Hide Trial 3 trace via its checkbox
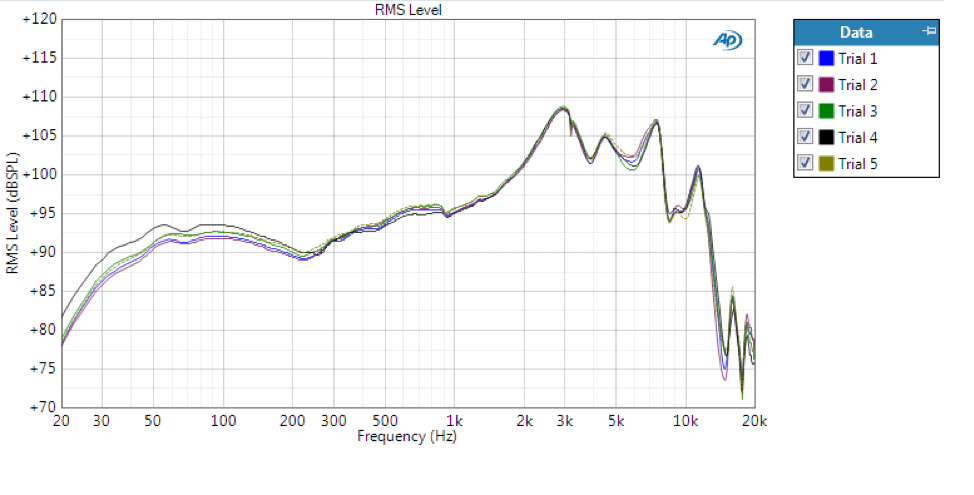974x495 pixels. tap(805, 111)
